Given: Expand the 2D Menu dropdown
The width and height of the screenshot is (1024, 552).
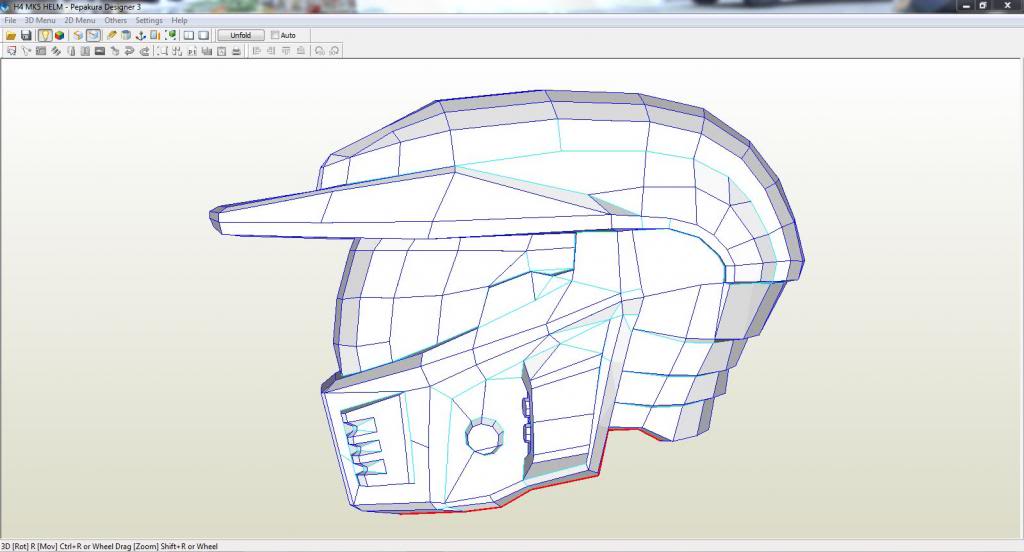Looking at the screenshot, I should [x=80, y=20].
